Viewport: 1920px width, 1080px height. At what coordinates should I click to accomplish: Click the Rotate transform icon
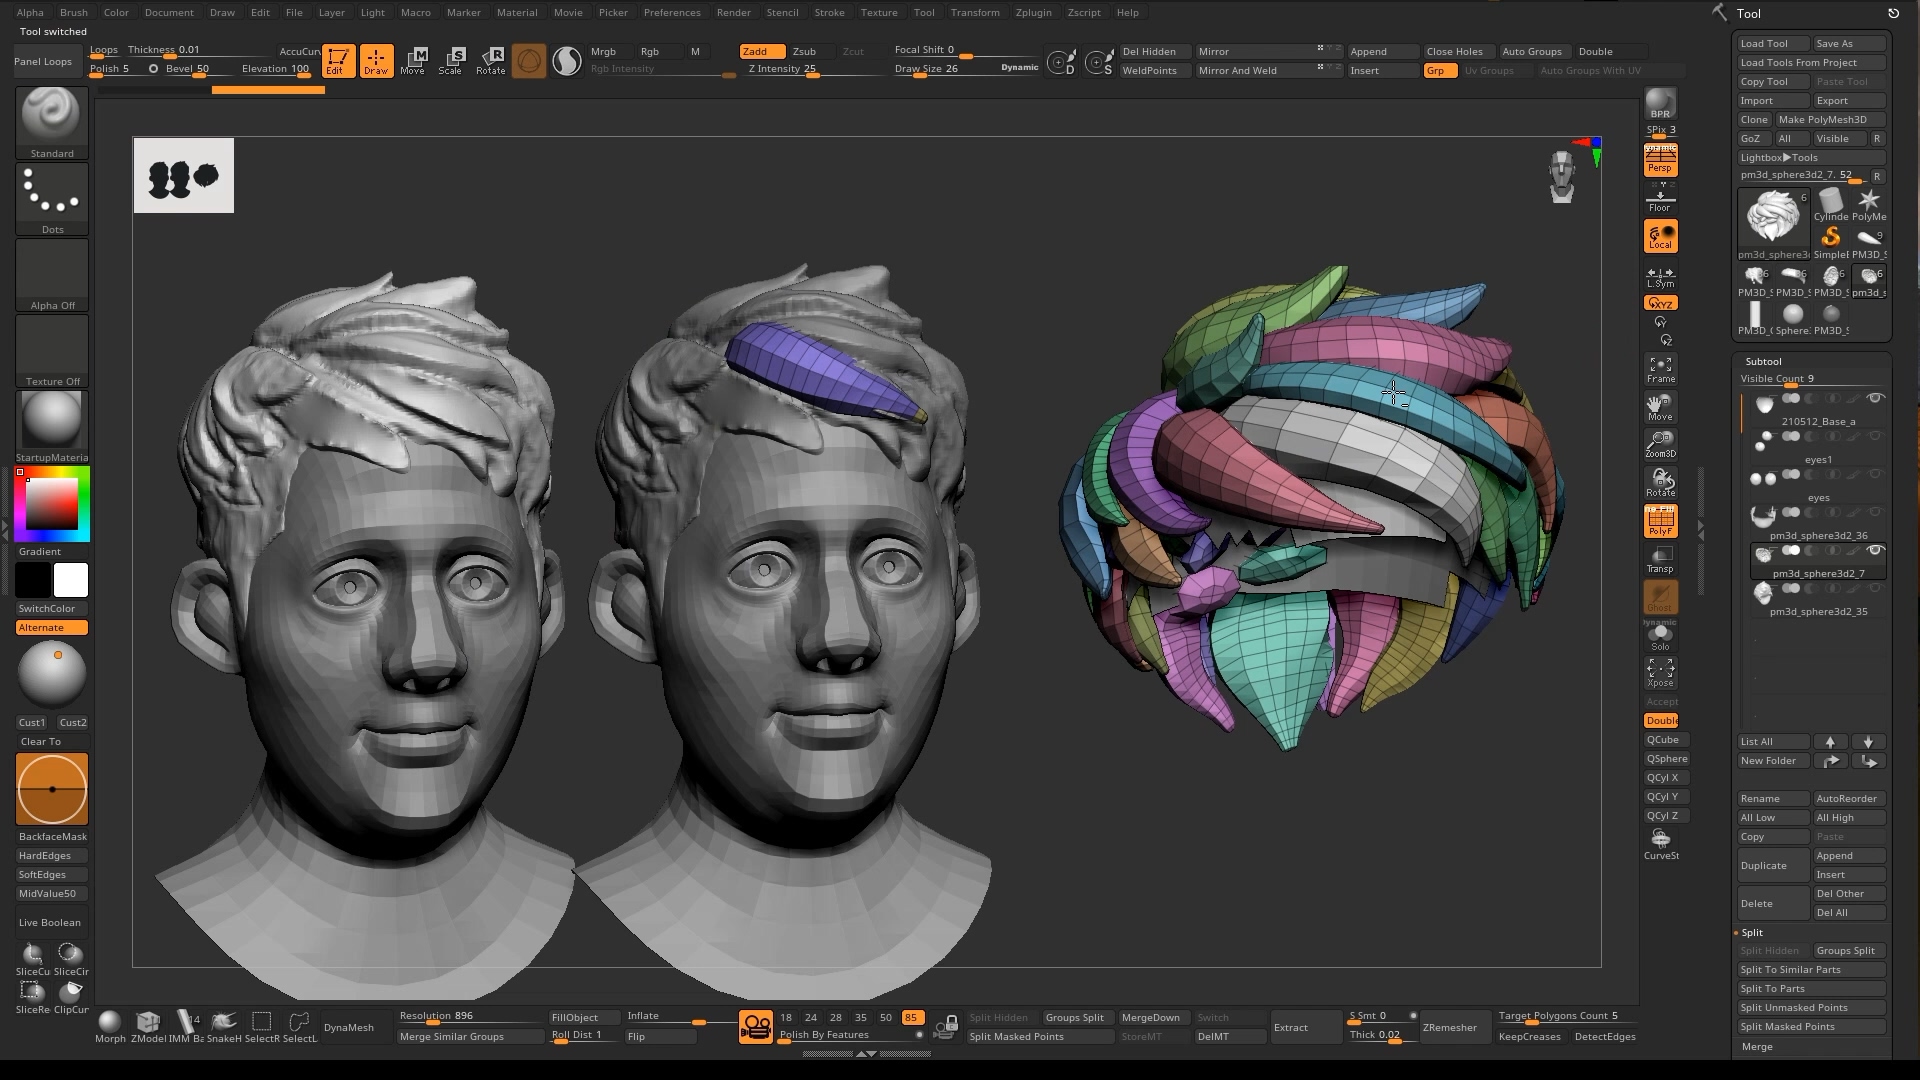(490, 60)
